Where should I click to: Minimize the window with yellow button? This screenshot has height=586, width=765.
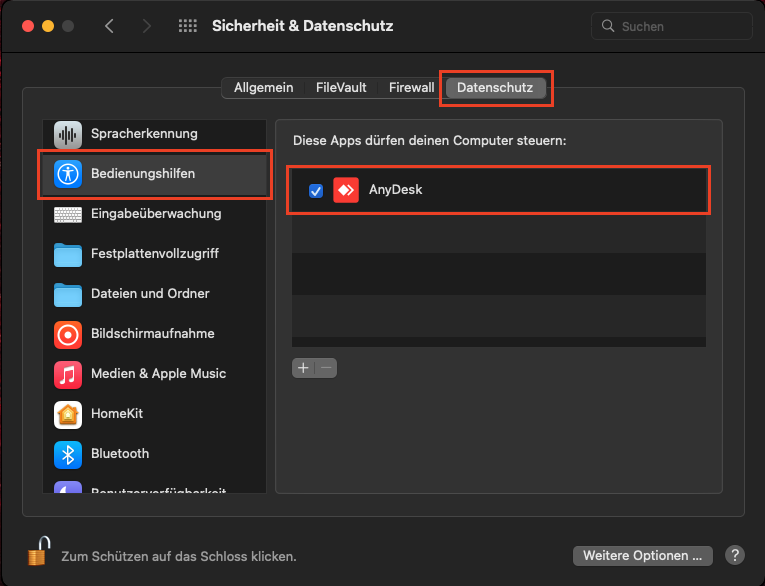[48, 26]
